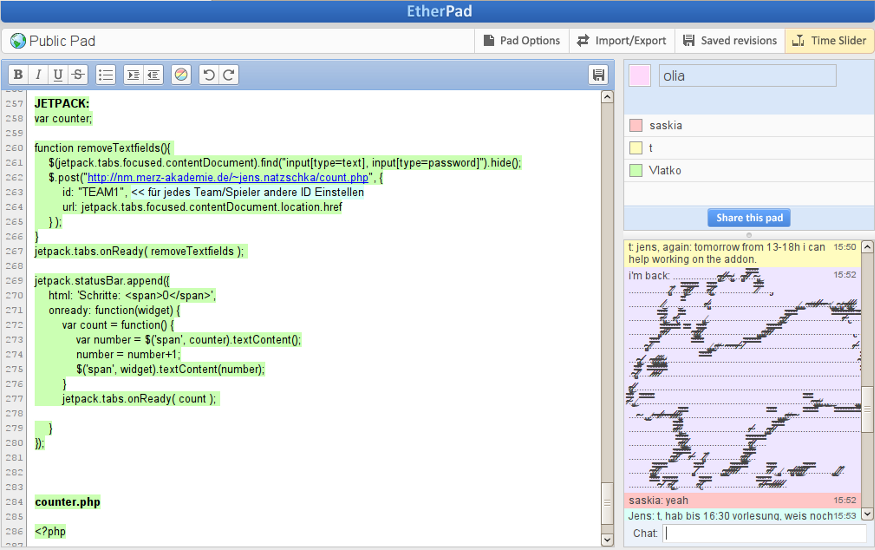
Task: Click the '<?php' line
Action: pos(50,531)
